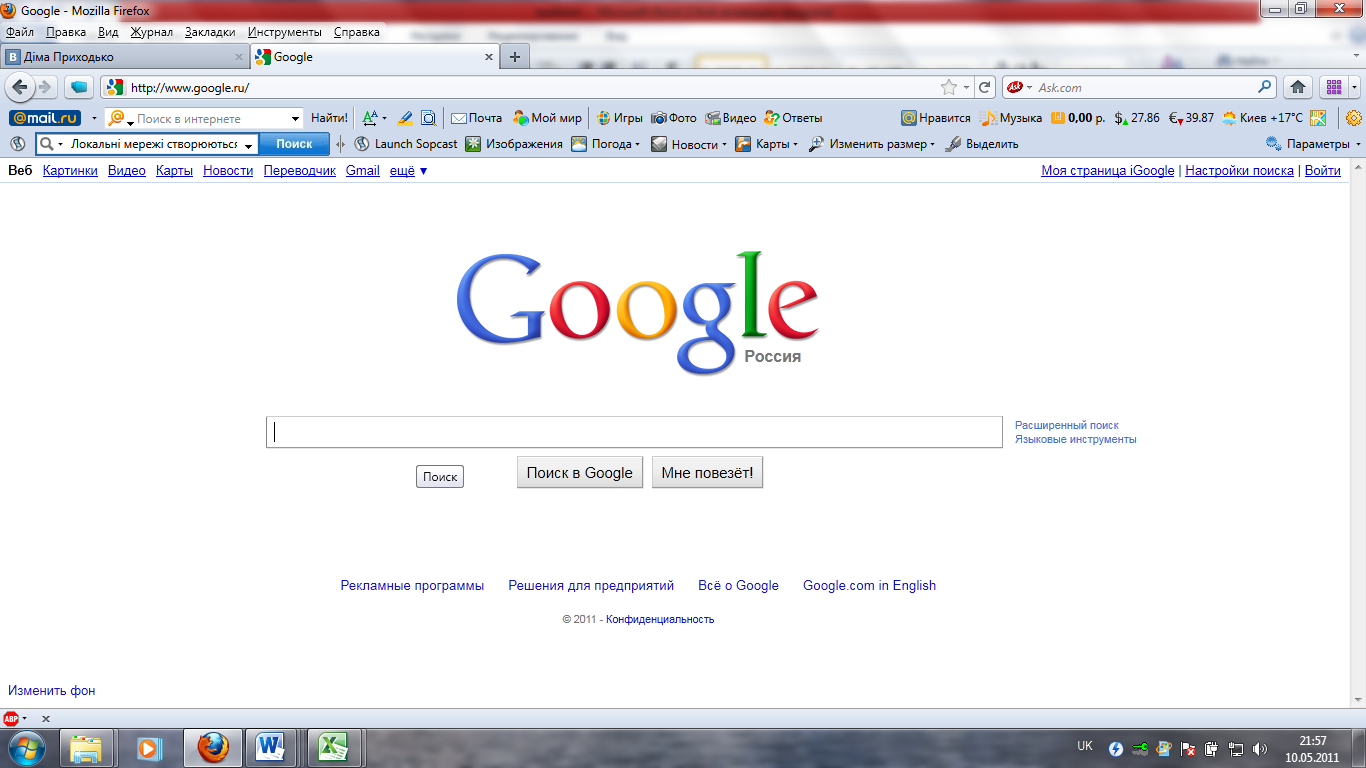Open the Firefox home page button
The image size is (1366, 768).
1298,87
